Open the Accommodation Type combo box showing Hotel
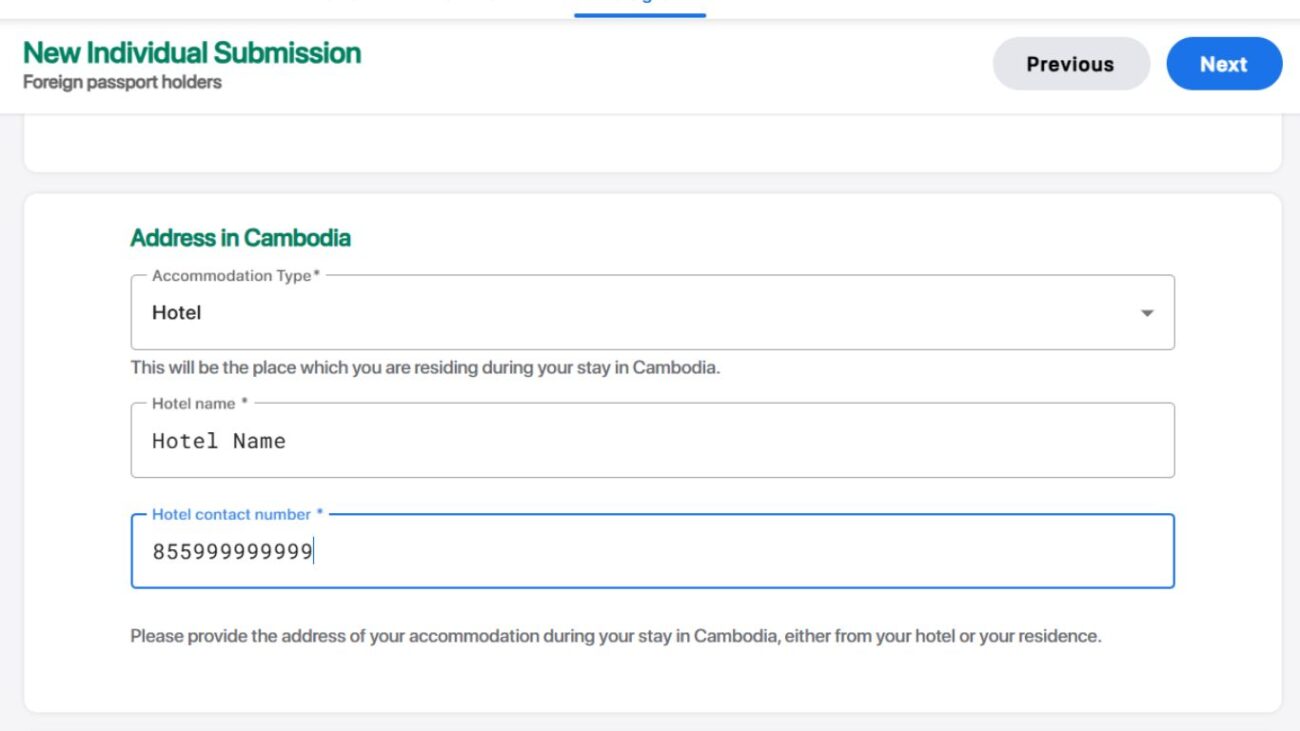The image size is (1300, 731). point(640,313)
